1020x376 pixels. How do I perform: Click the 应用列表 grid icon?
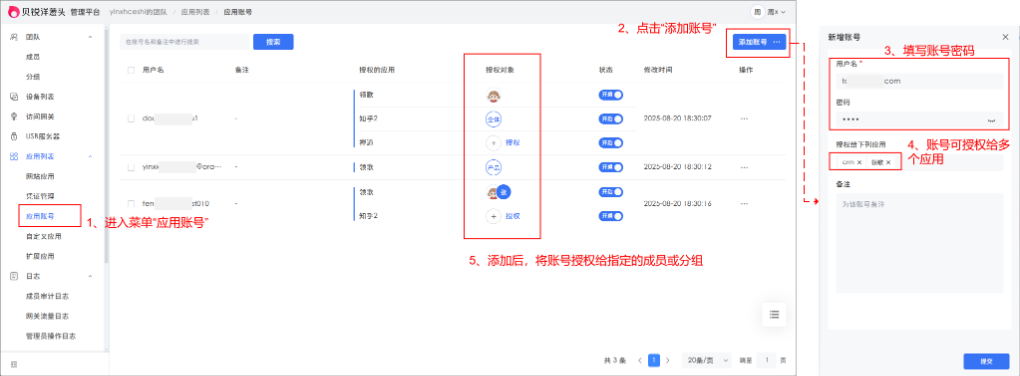(x=14, y=157)
